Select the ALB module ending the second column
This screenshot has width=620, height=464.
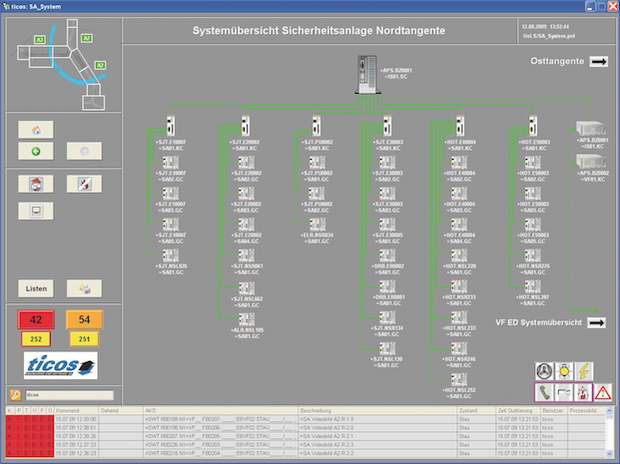247,320
